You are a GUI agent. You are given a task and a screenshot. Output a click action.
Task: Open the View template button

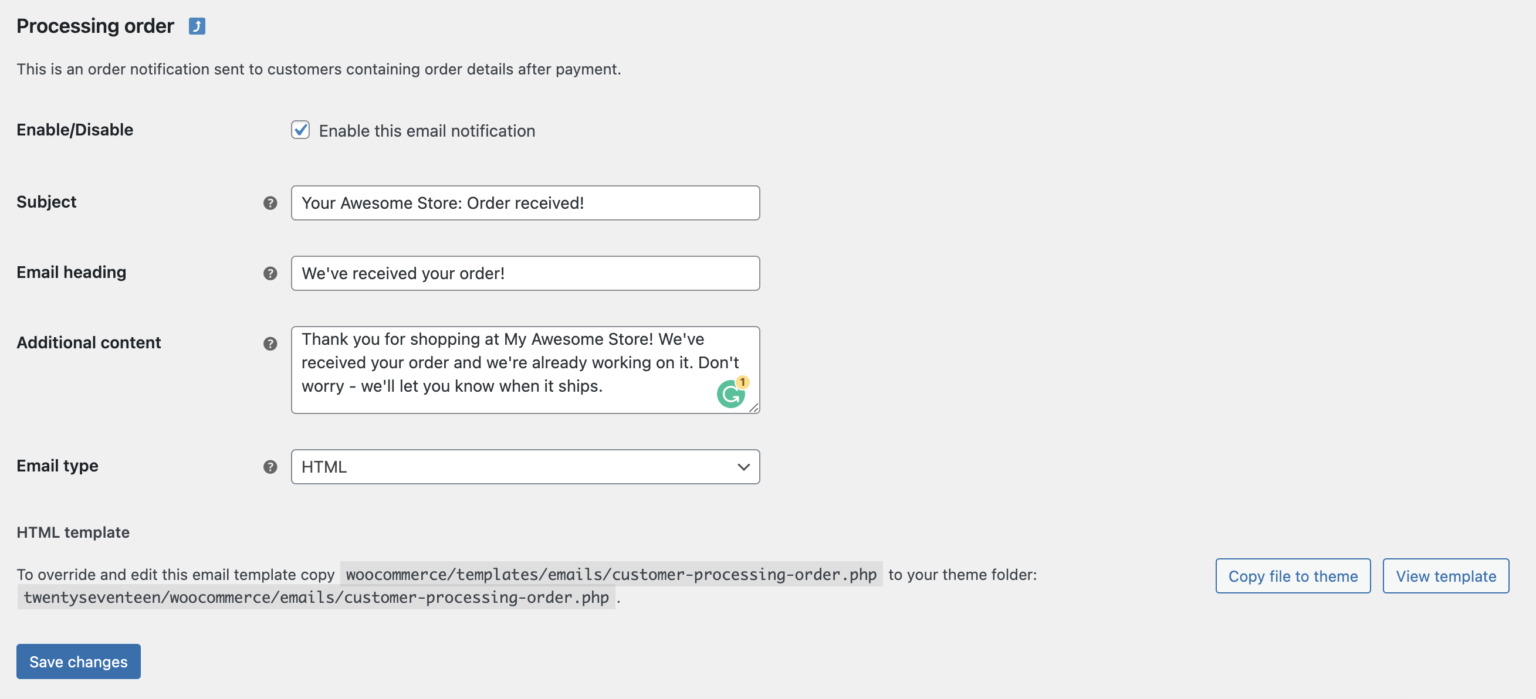tap(1446, 576)
